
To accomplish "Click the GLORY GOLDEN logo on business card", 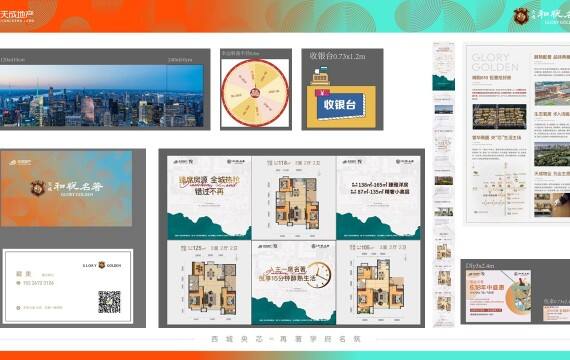I will pyautogui.click(x=102, y=265).
